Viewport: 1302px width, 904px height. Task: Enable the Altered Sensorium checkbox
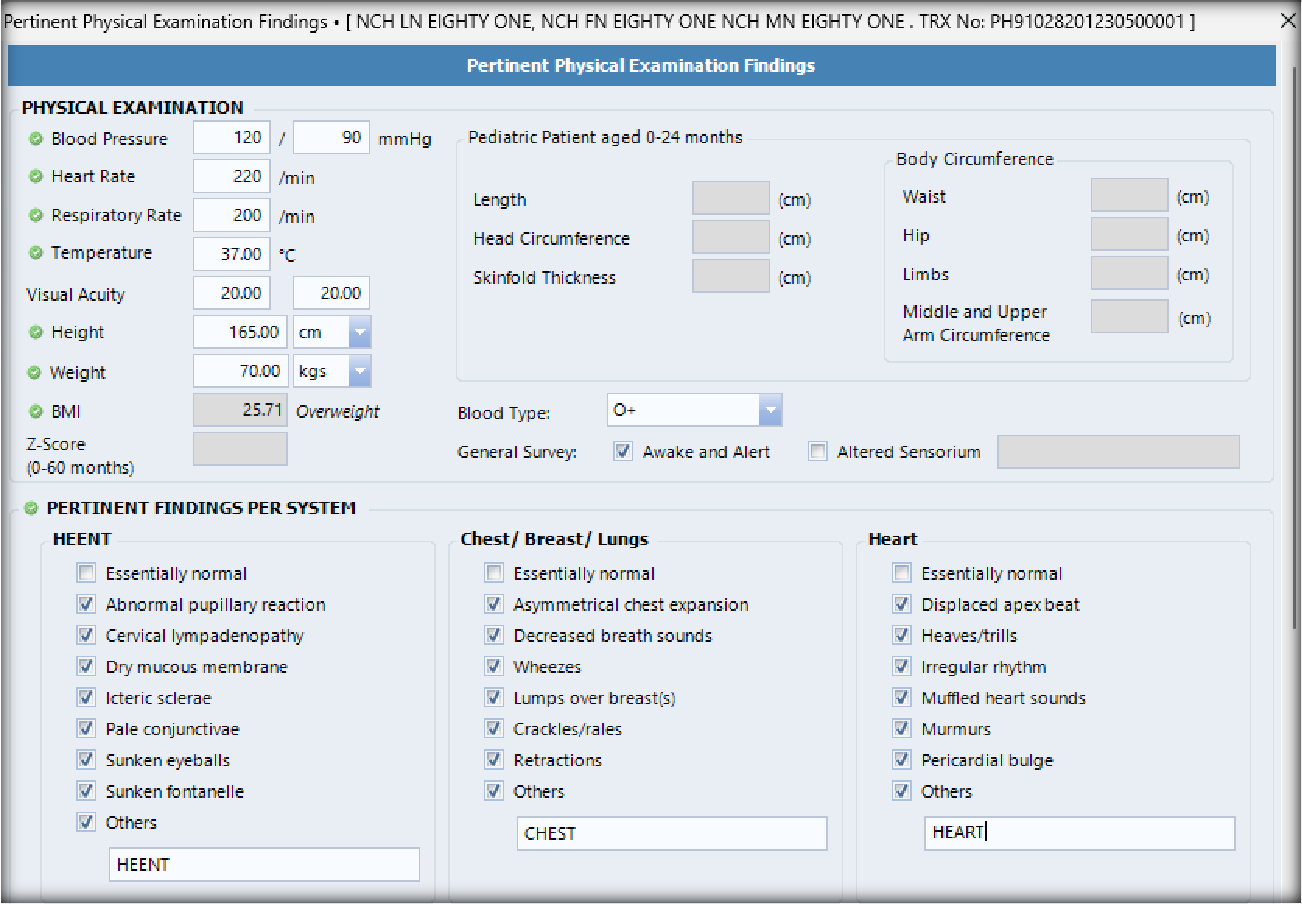[818, 452]
